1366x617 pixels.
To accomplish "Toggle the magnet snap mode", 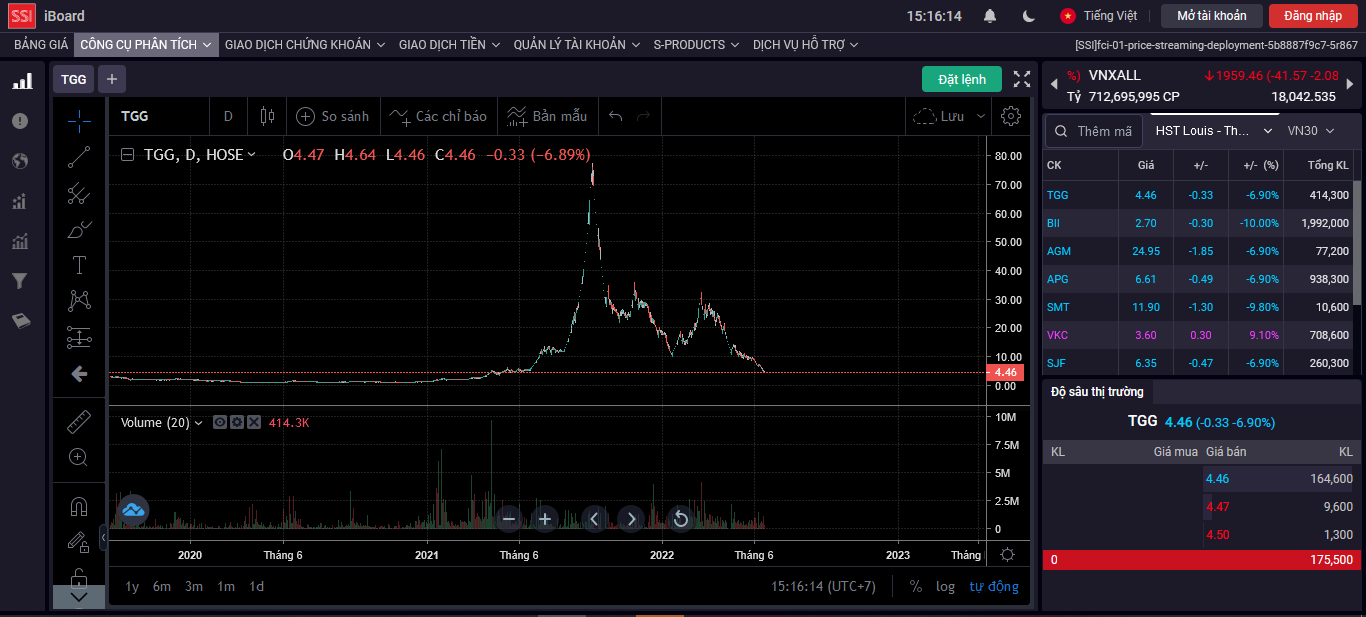I will pos(79,507).
